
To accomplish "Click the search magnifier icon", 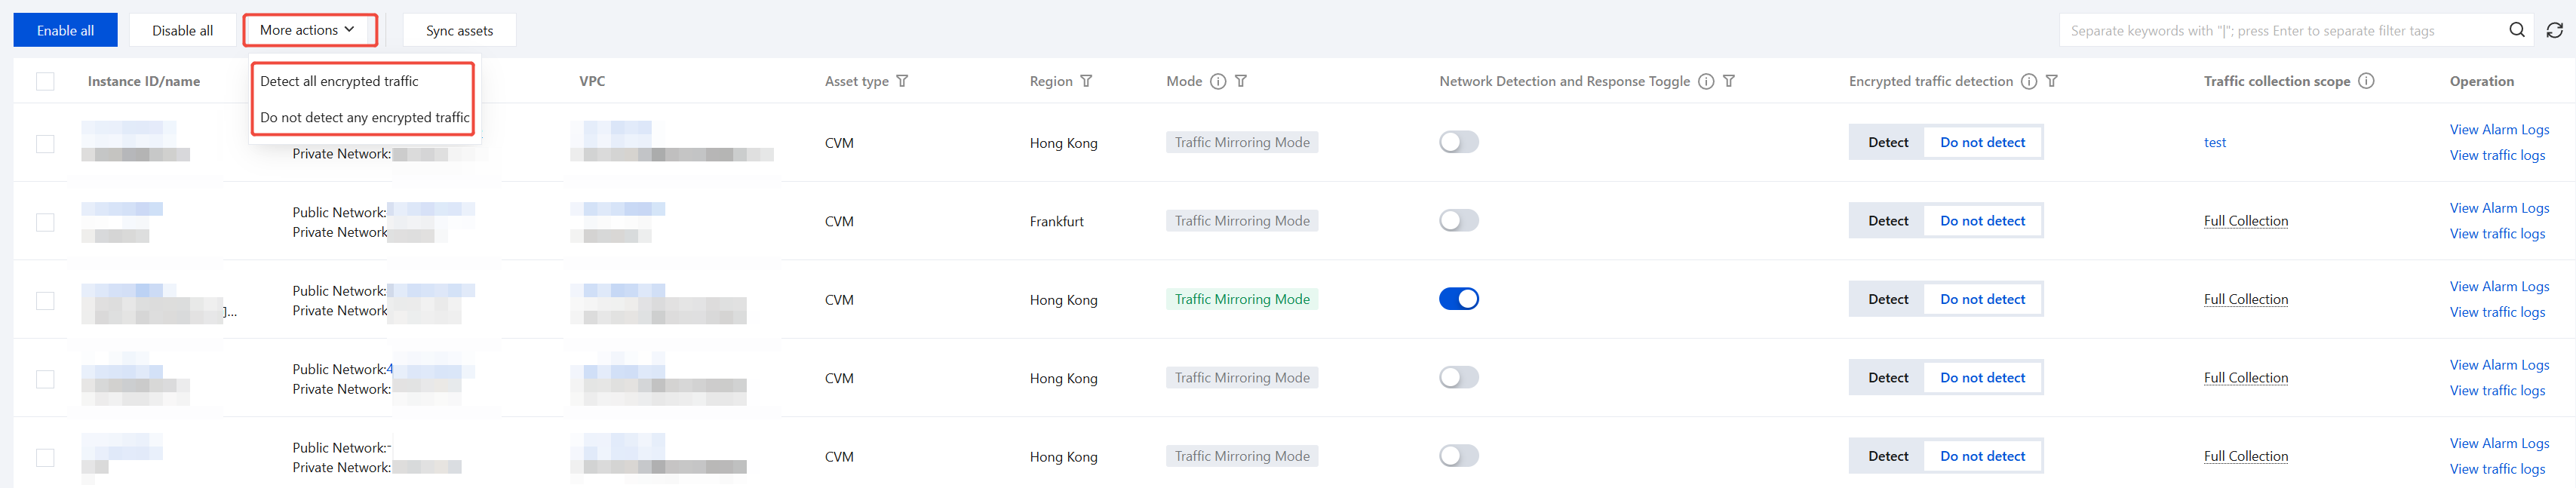I will (2516, 30).
